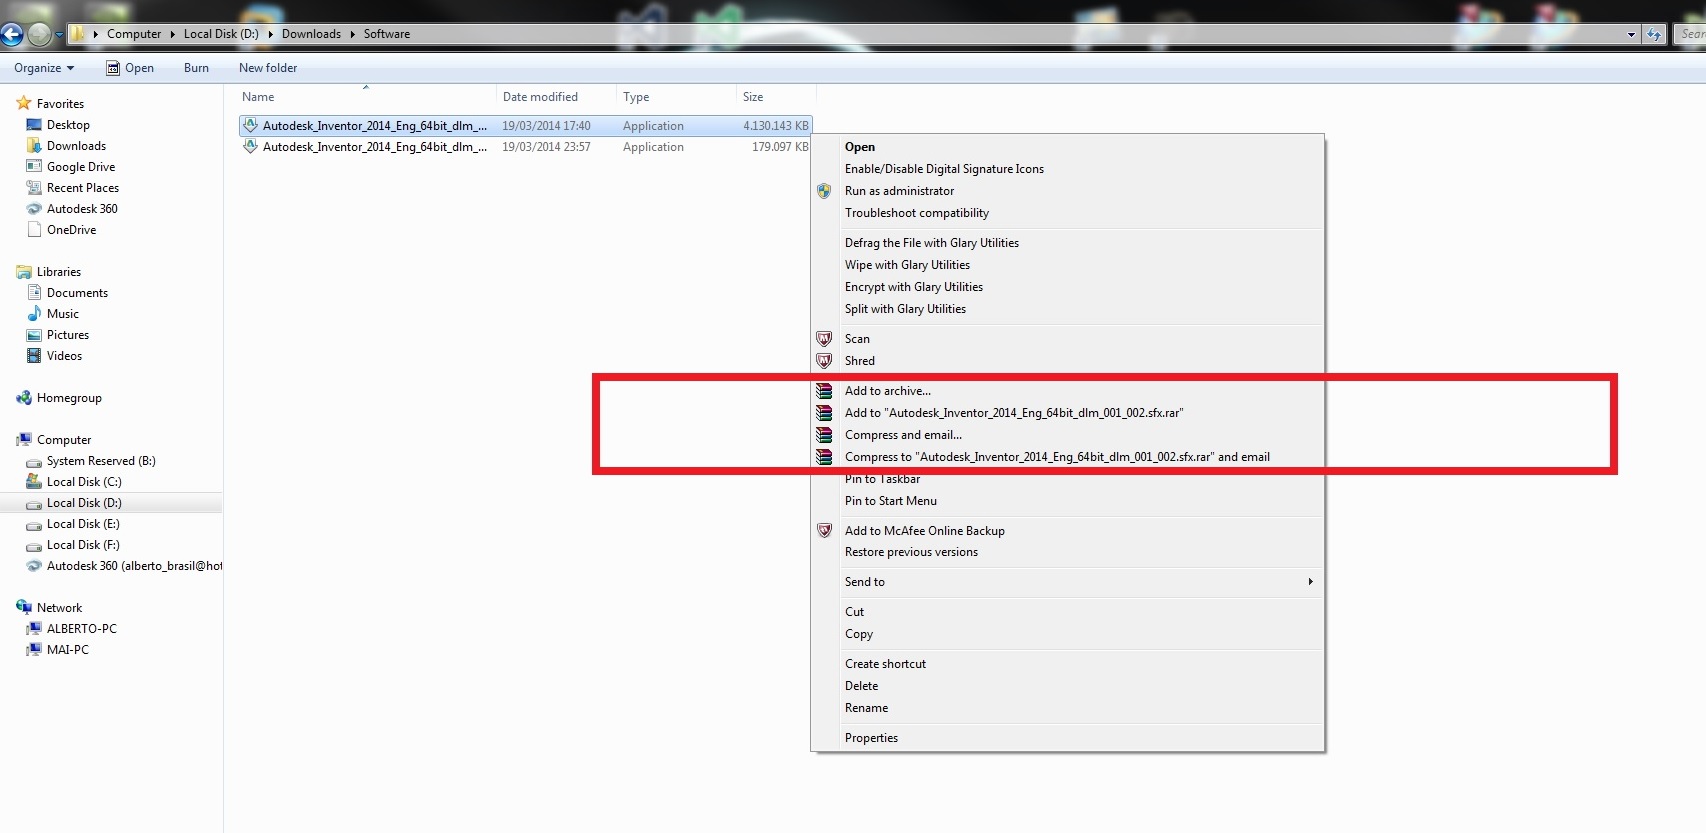Select Troubleshoot compatibility
1706x833 pixels.
coord(917,213)
